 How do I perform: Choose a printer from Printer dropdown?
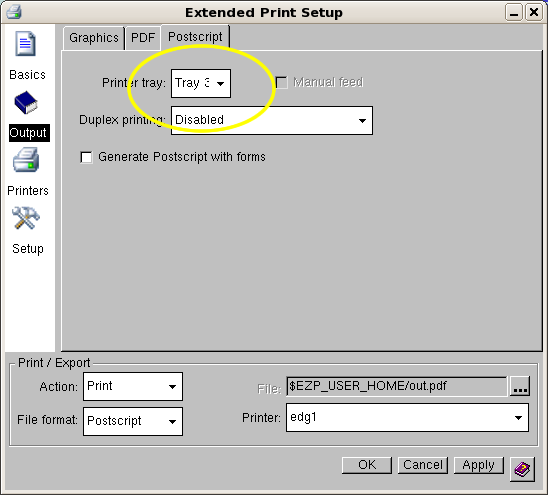click(407, 418)
